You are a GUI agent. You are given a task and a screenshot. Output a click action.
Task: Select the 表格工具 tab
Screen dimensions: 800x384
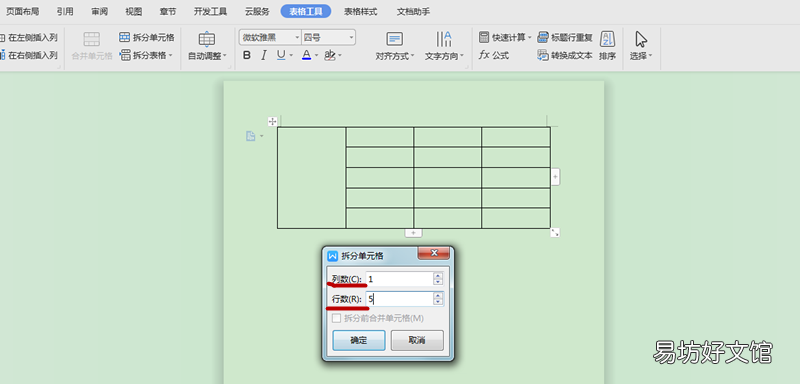[x=306, y=11]
